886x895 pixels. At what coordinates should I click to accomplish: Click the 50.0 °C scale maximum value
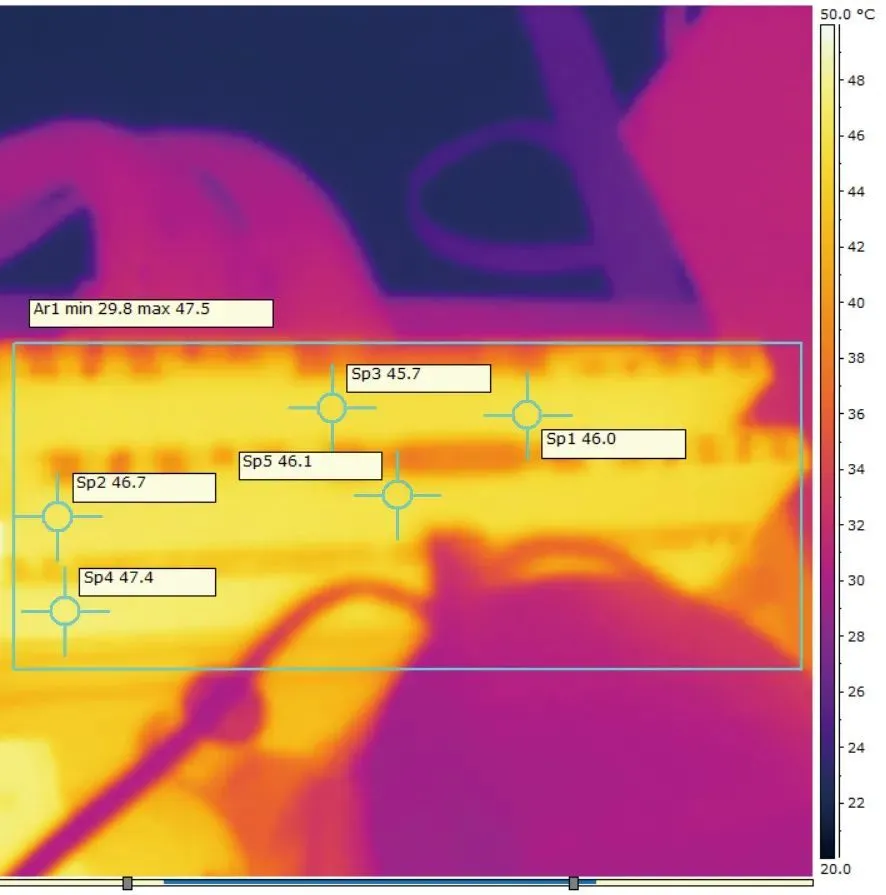coord(847,15)
